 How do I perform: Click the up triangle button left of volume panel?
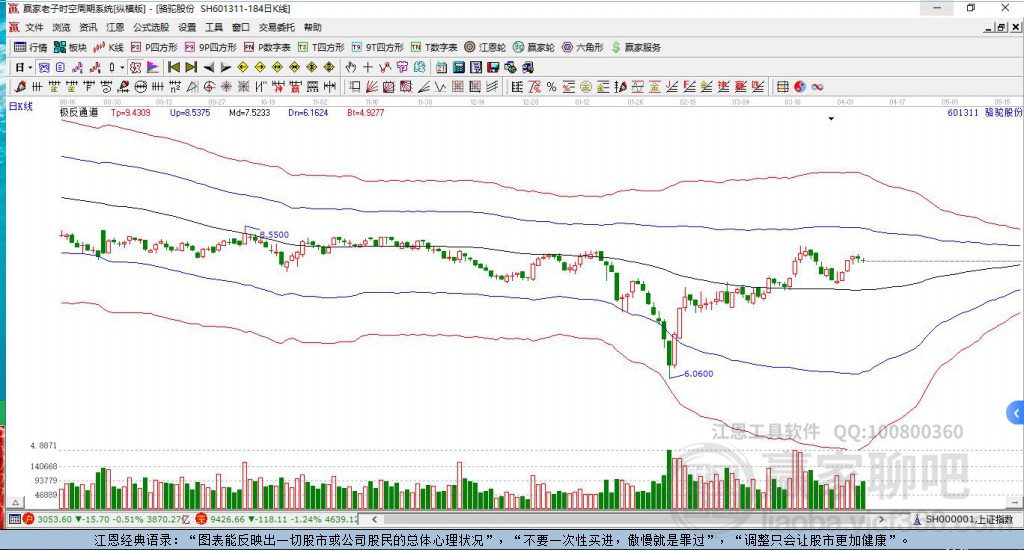(x=16, y=502)
